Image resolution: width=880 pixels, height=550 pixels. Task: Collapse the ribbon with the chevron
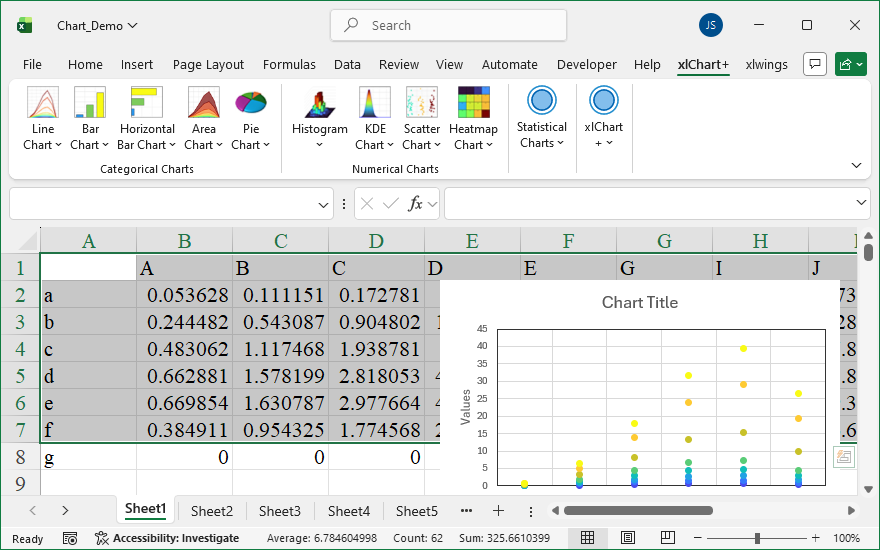click(x=856, y=165)
